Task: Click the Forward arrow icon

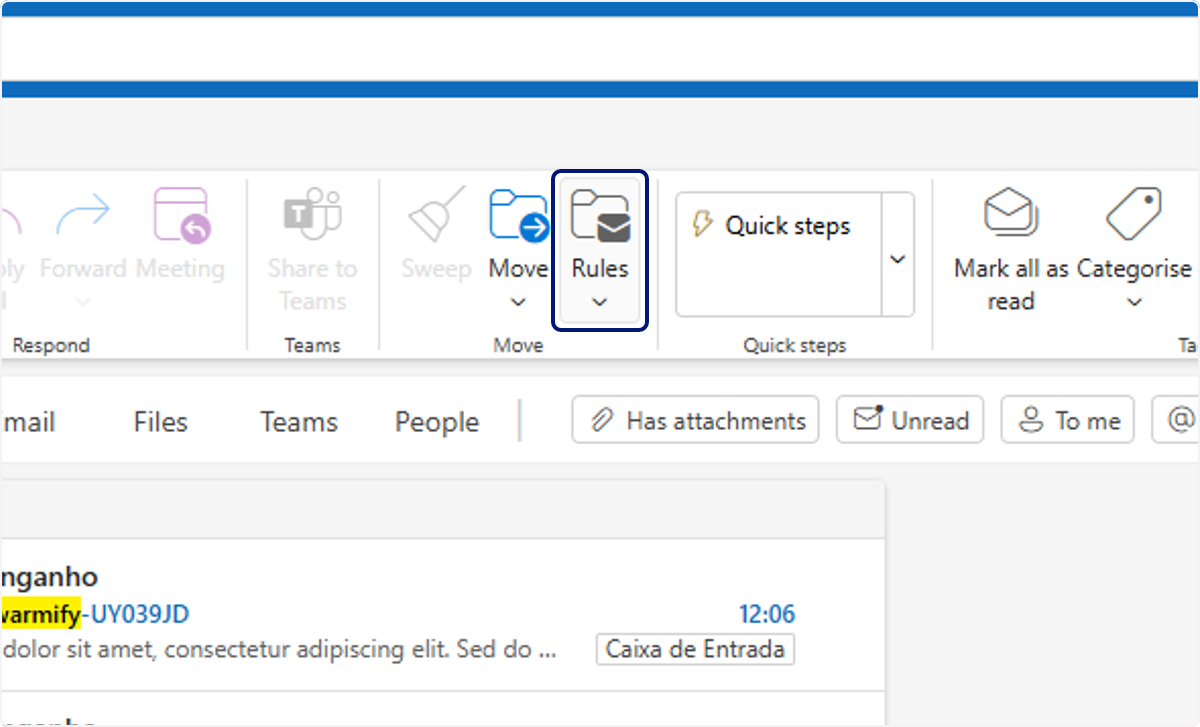Action: 83,215
